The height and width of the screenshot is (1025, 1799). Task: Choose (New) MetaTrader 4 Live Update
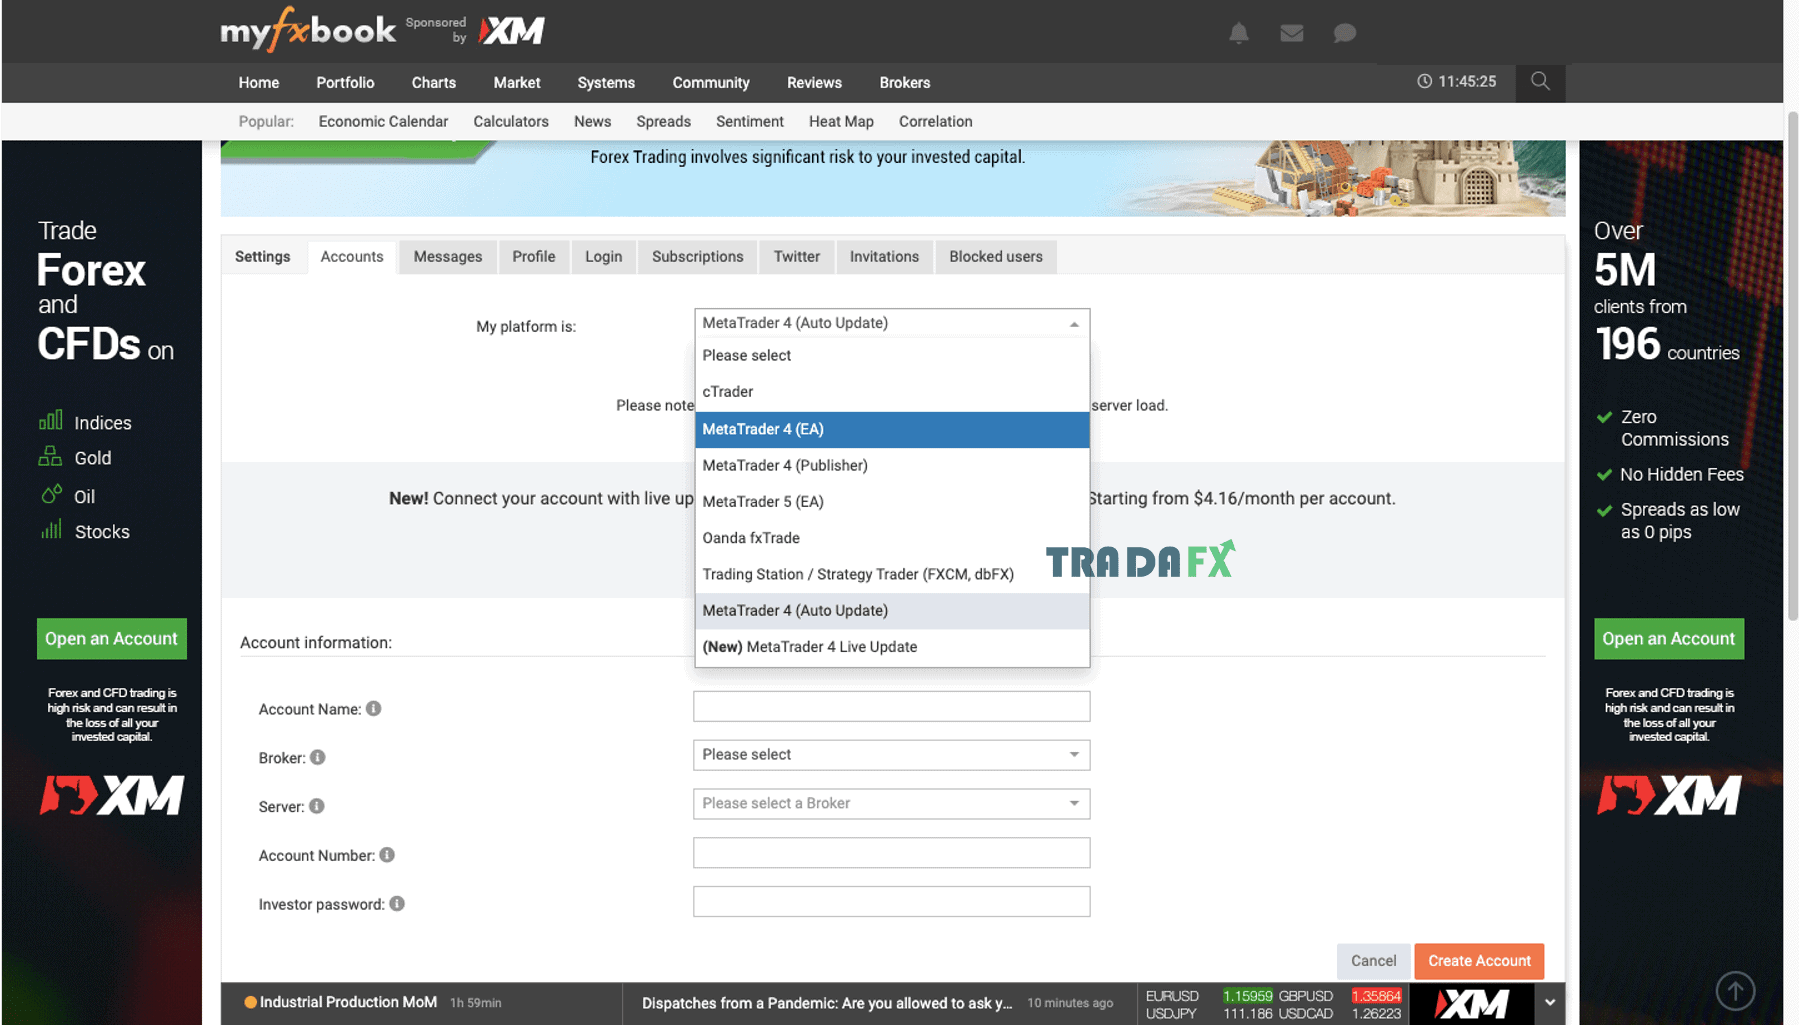point(891,647)
